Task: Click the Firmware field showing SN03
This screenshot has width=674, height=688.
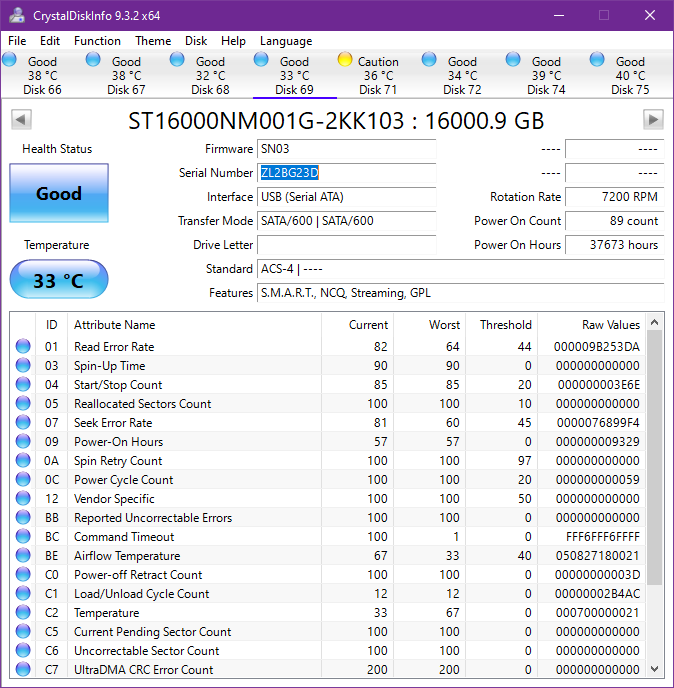Action: pyautogui.click(x=346, y=149)
